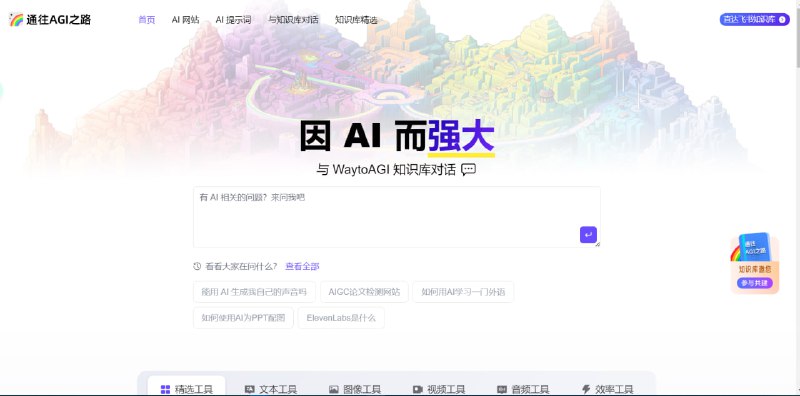The image size is (800, 396).
Task: Go to 首页 navigation item
Action: click(x=146, y=20)
